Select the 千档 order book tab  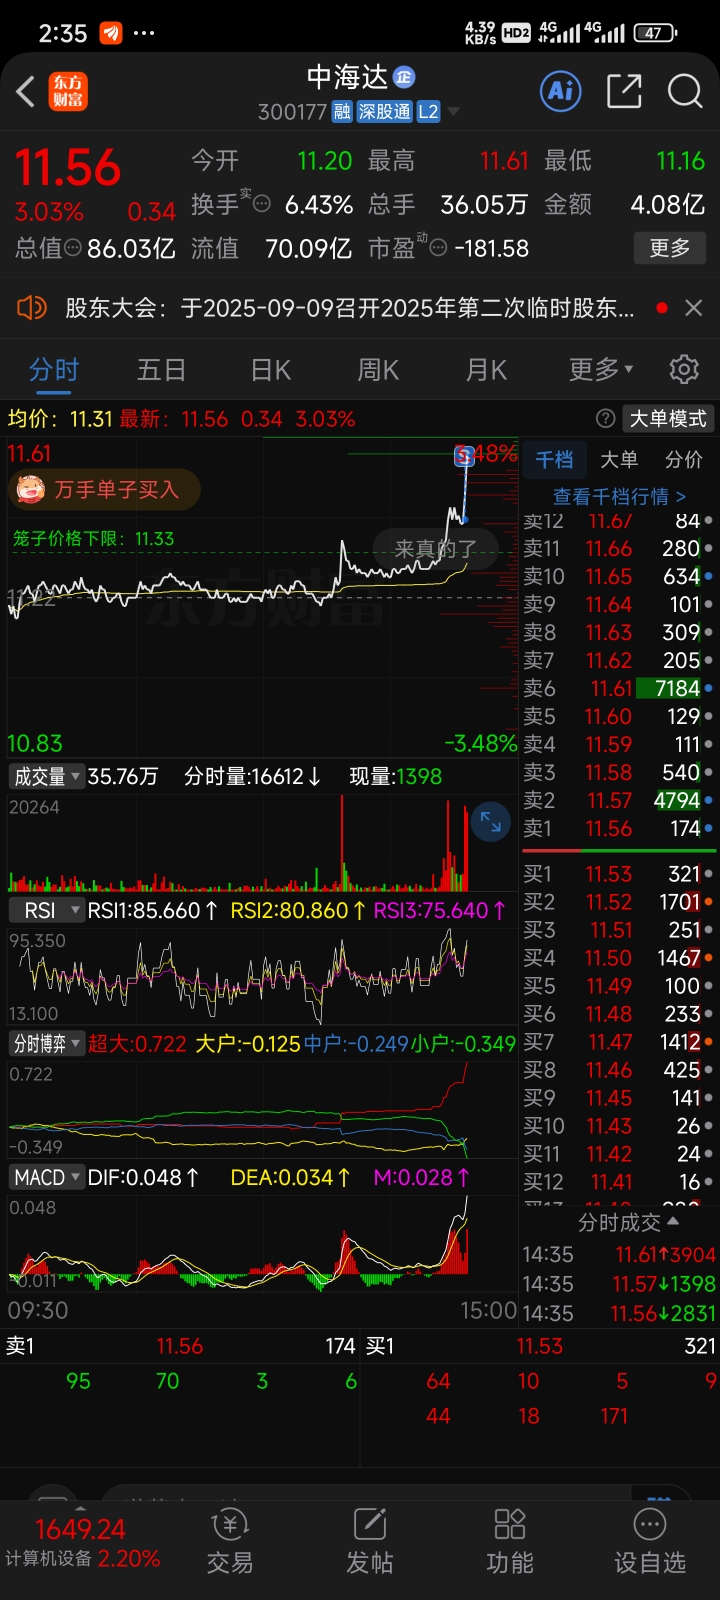553,459
